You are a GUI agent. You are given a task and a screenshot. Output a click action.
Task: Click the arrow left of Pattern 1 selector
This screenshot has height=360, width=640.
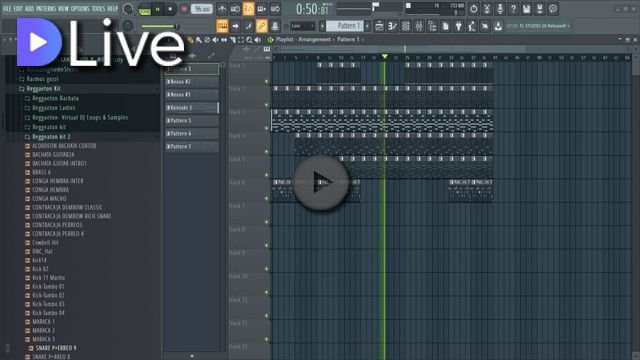pos(322,26)
